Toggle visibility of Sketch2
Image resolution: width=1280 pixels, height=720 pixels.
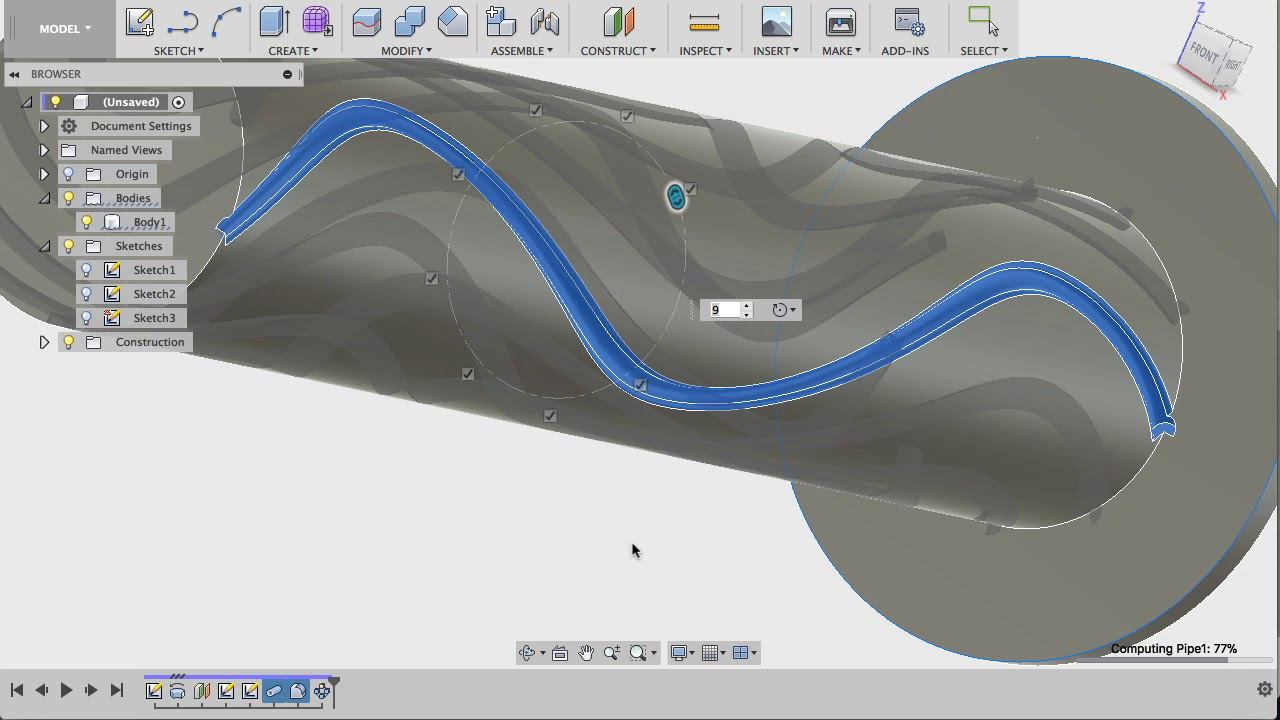(x=87, y=294)
